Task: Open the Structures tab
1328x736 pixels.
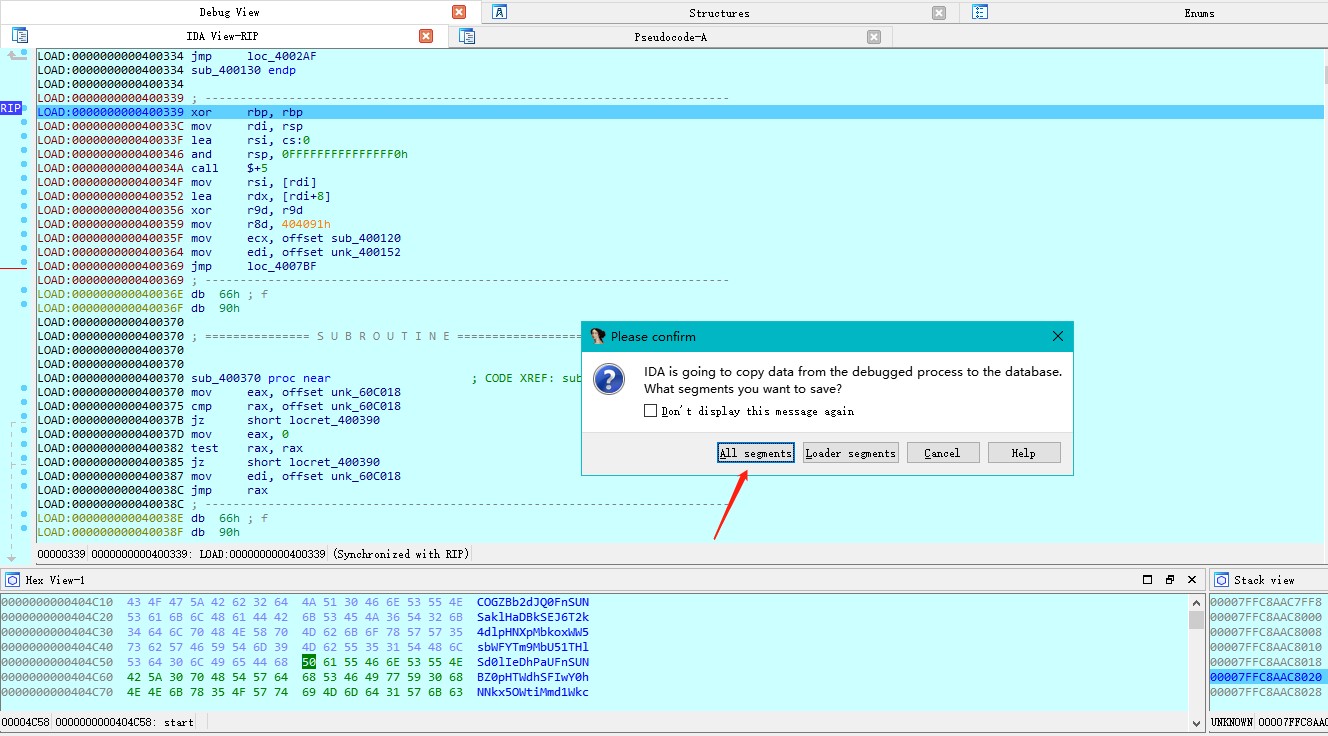Action: pos(718,13)
